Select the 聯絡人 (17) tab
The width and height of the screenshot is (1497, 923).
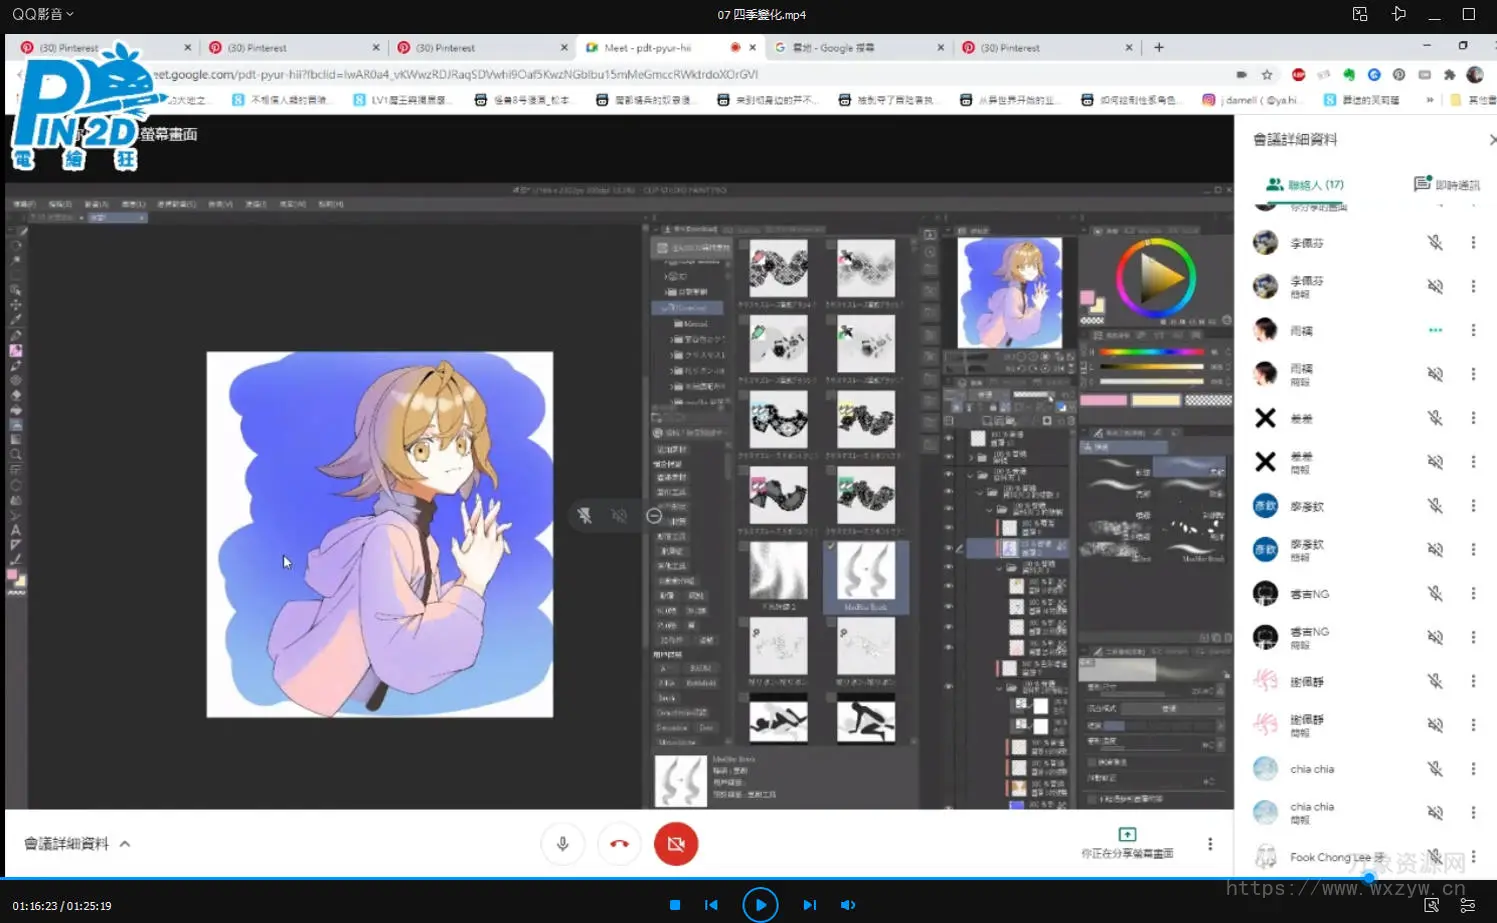pos(1305,185)
